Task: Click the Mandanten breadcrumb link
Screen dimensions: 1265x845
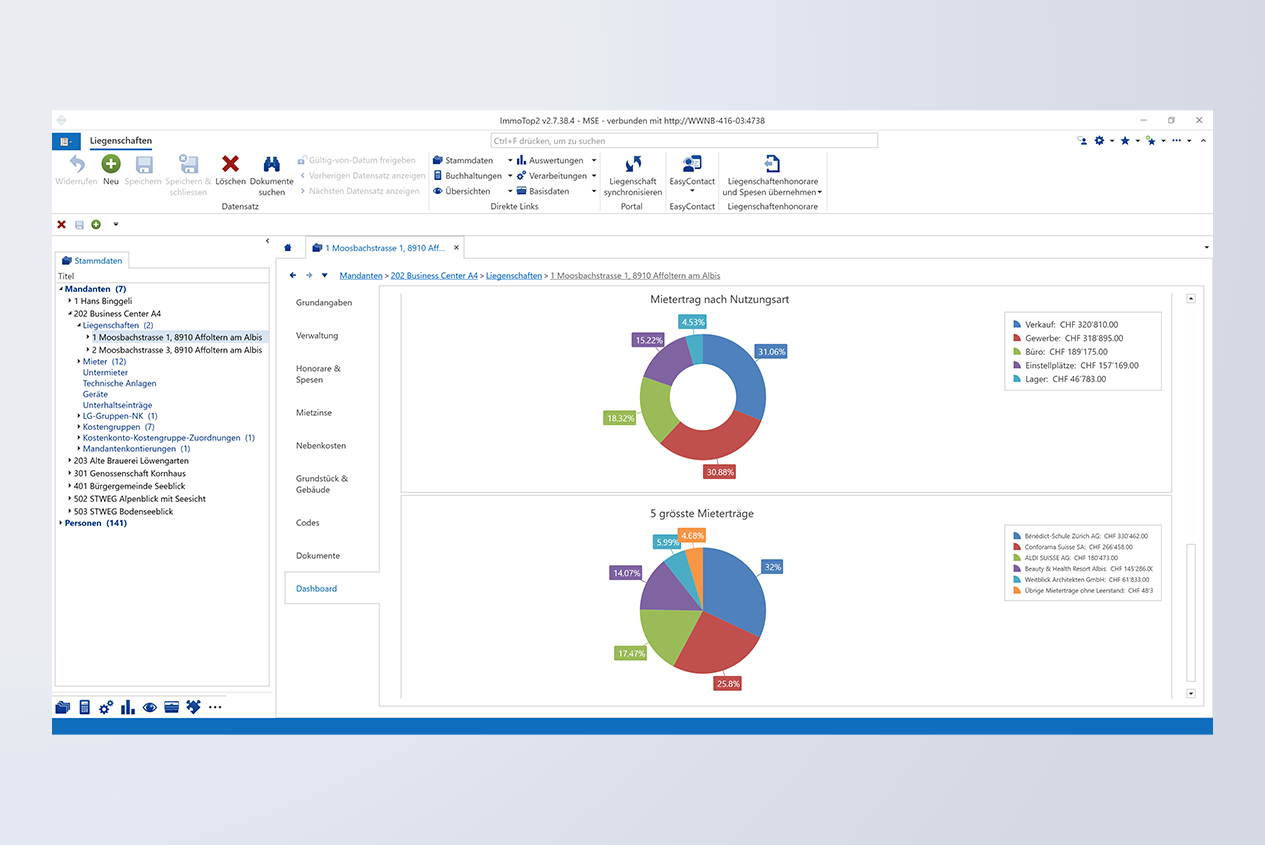Action: point(360,275)
